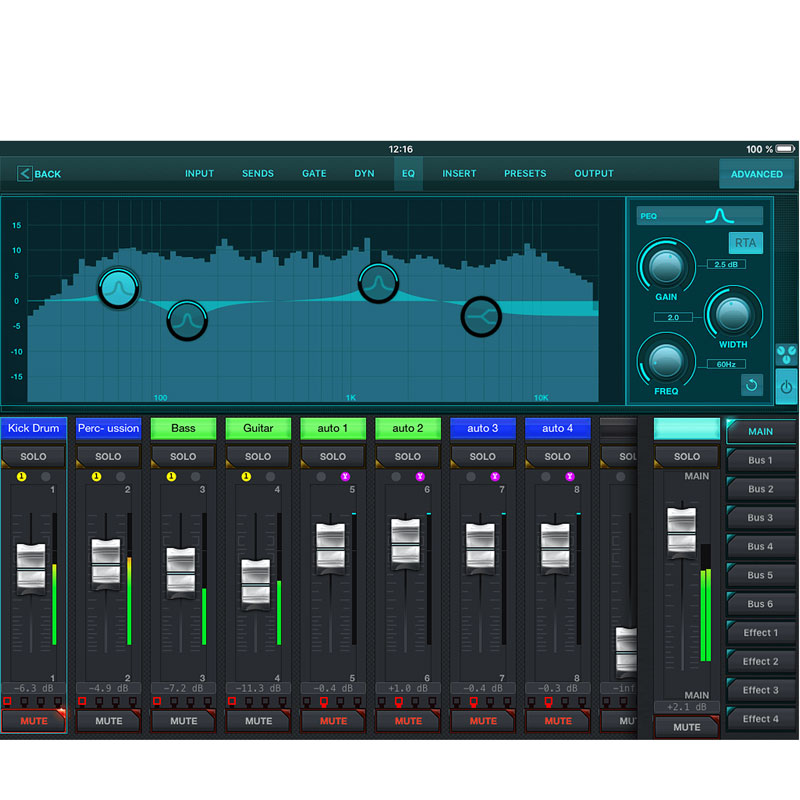
Task: Open the PRESETS tab
Action: [525, 174]
